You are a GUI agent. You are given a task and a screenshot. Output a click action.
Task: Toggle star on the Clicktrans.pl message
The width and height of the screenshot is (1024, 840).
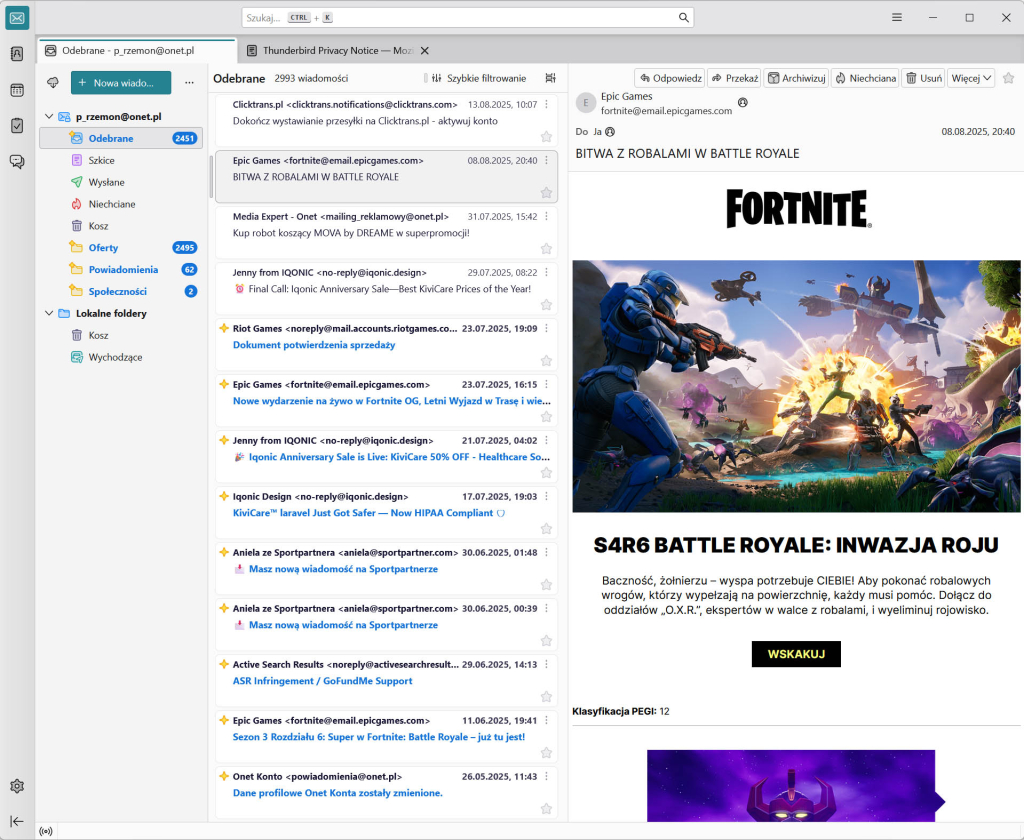click(546, 137)
